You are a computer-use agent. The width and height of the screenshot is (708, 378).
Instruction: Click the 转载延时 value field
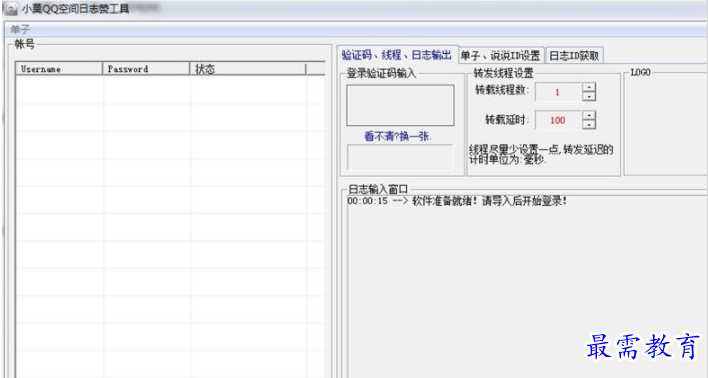[x=558, y=120]
